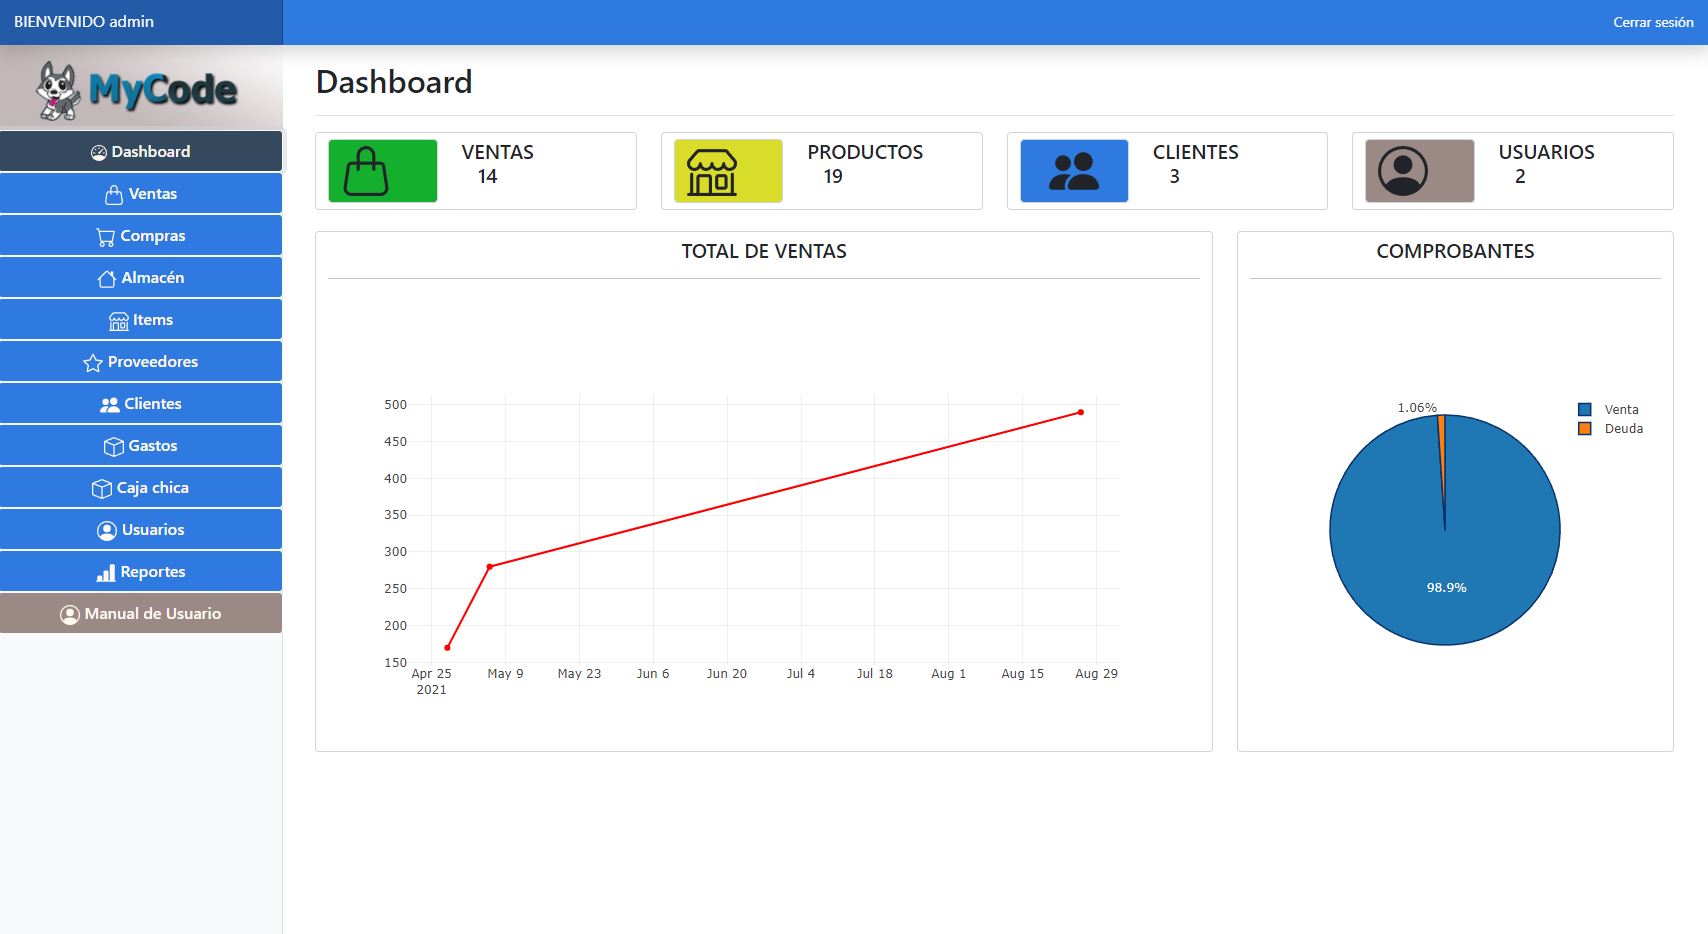Image resolution: width=1708 pixels, height=934 pixels.
Task: Navigate to Caja chica in sidebar
Action: [x=141, y=488]
